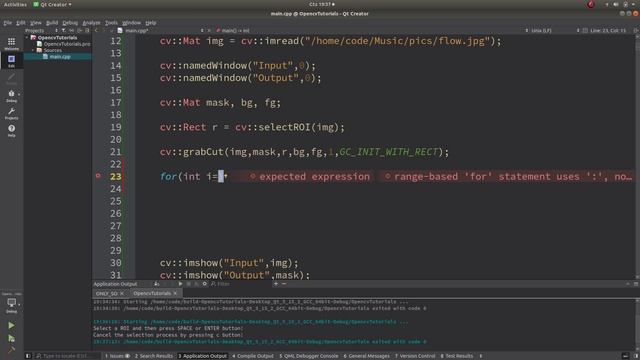Close the main.cpp document in editor toolbar
This screenshot has width=640, height=360.
tap(209, 31)
